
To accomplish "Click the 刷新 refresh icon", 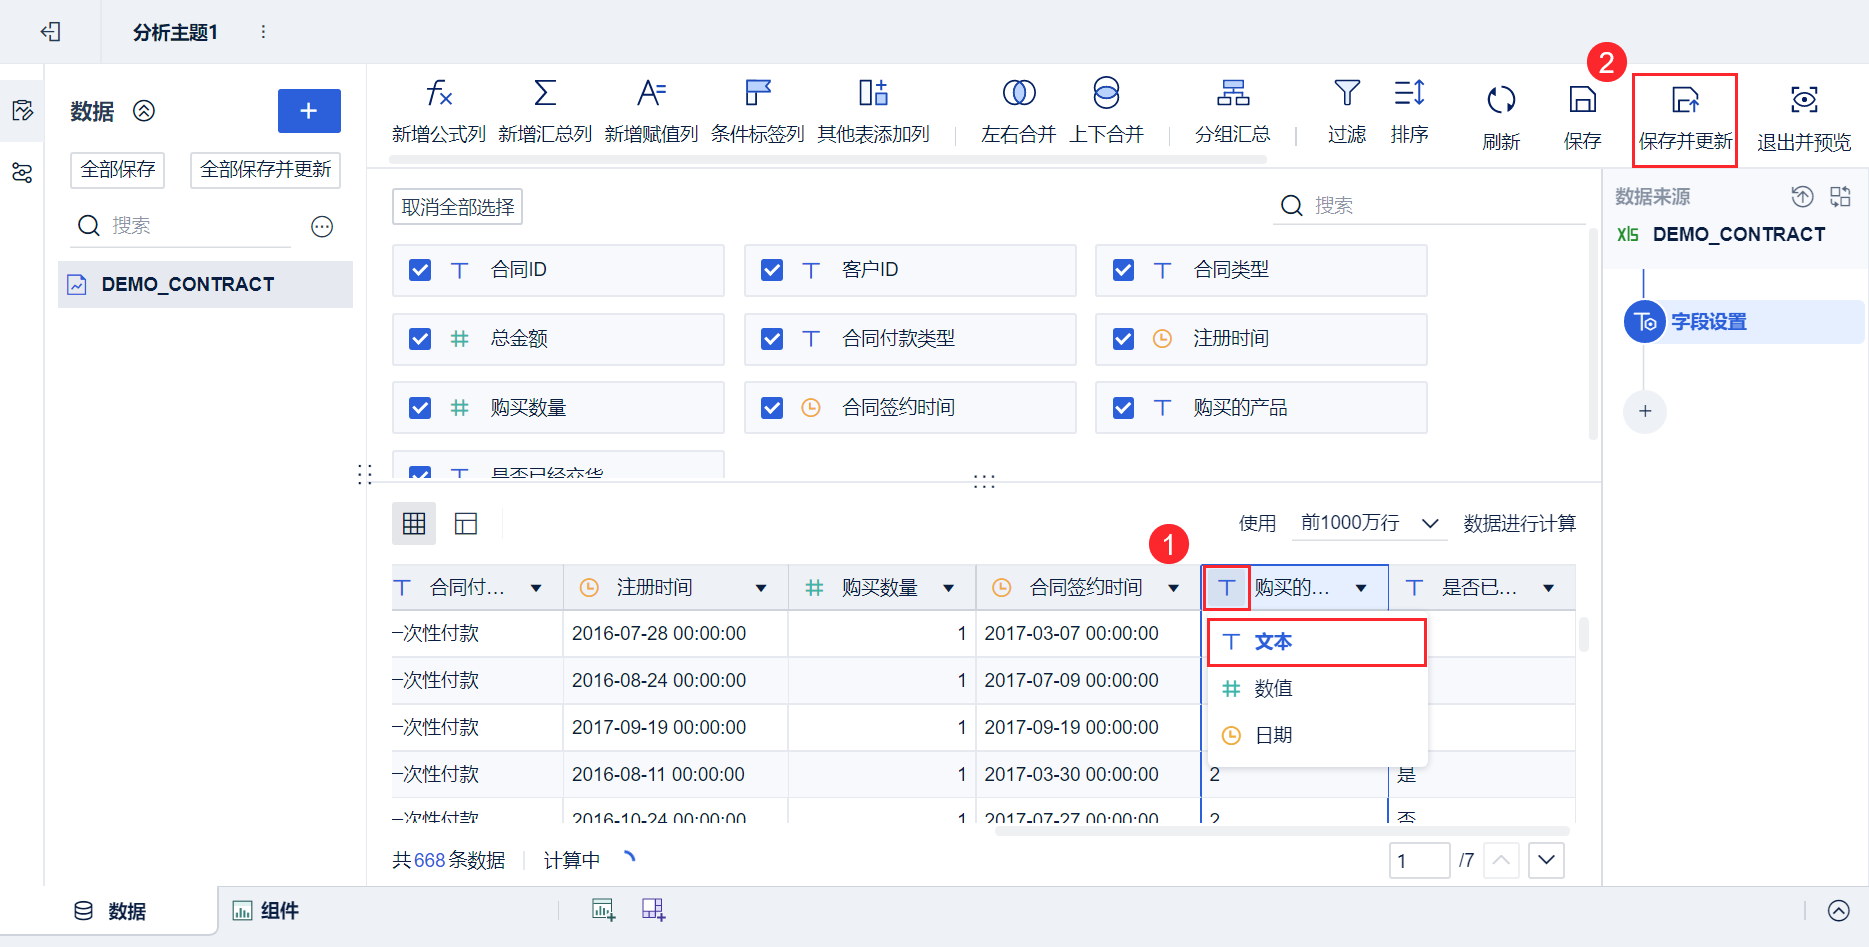I will [x=1501, y=99].
